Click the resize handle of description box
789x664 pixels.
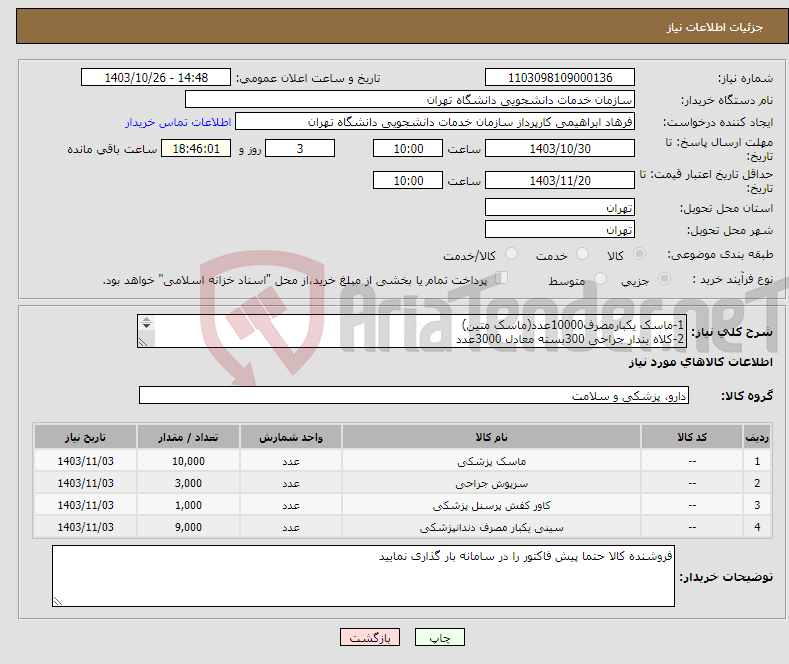[x=143, y=342]
